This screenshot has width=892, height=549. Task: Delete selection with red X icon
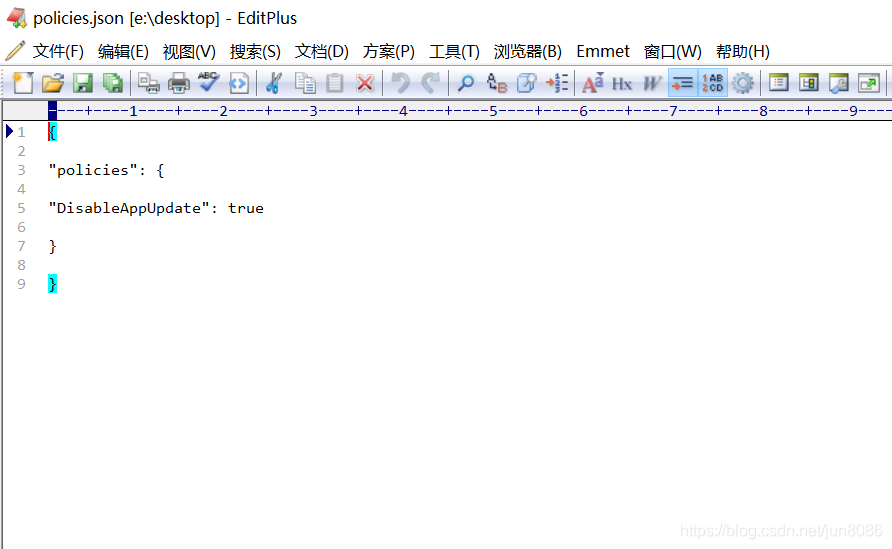[365, 83]
